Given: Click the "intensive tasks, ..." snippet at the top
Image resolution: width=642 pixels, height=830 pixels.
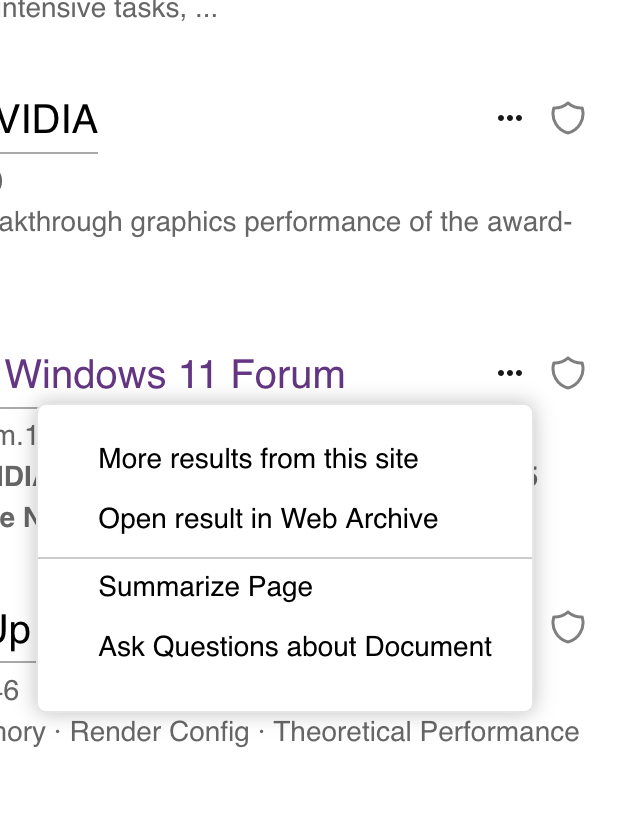Looking at the screenshot, I should [108, 12].
